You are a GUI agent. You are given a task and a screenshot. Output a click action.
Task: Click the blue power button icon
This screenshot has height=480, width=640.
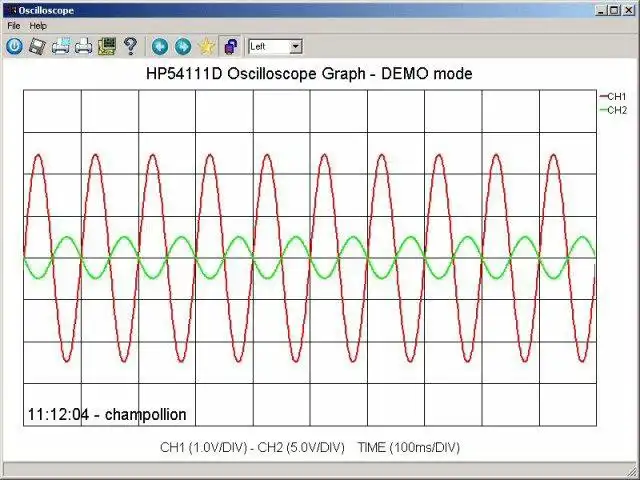pyautogui.click(x=14, y=46)
